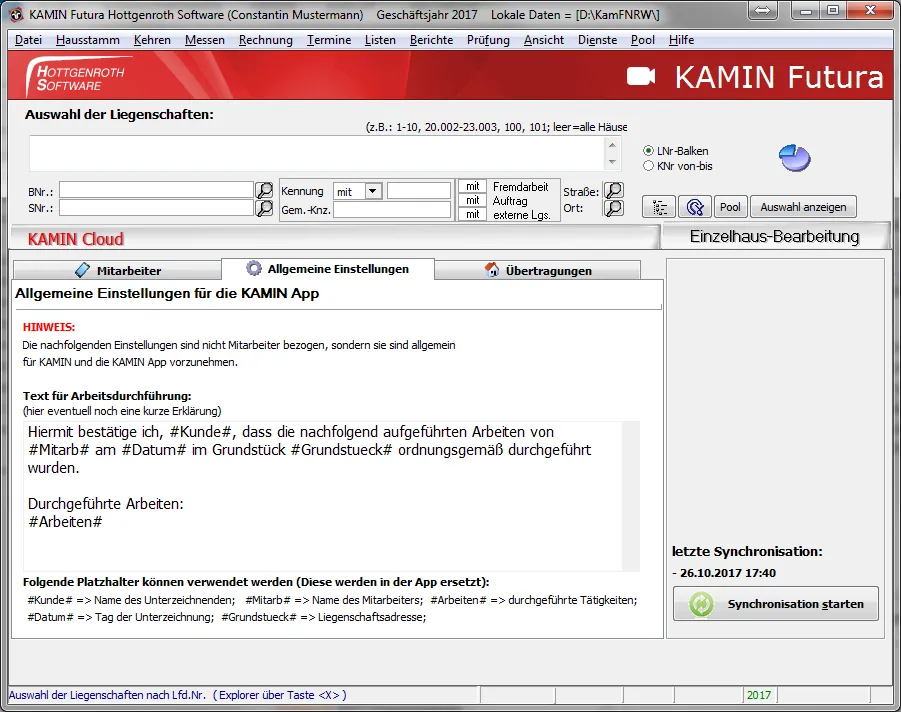The height and width of the screenshot is (712, 901).
Task: Expand the Kennung mit dropdown
Action: click(x=373, y=191)
